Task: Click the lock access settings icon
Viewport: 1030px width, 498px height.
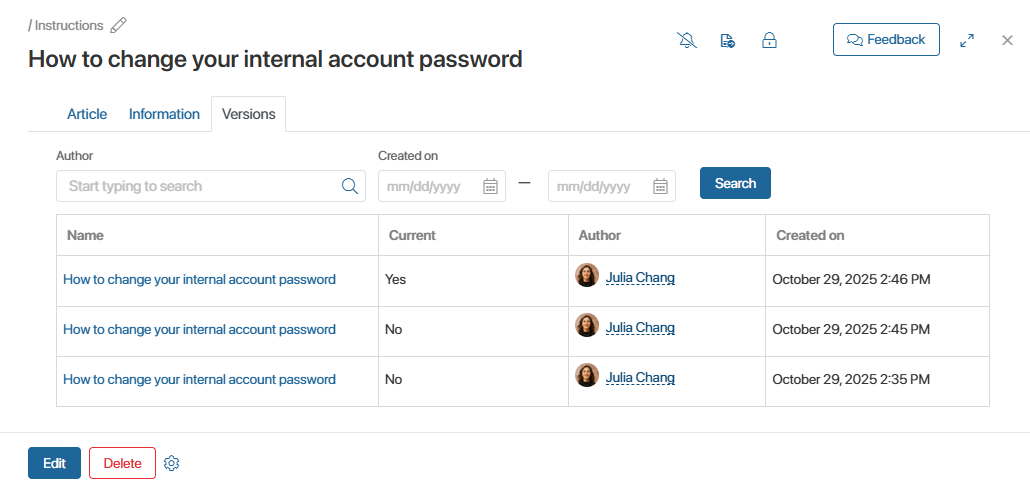Action: tap(769, 41)
